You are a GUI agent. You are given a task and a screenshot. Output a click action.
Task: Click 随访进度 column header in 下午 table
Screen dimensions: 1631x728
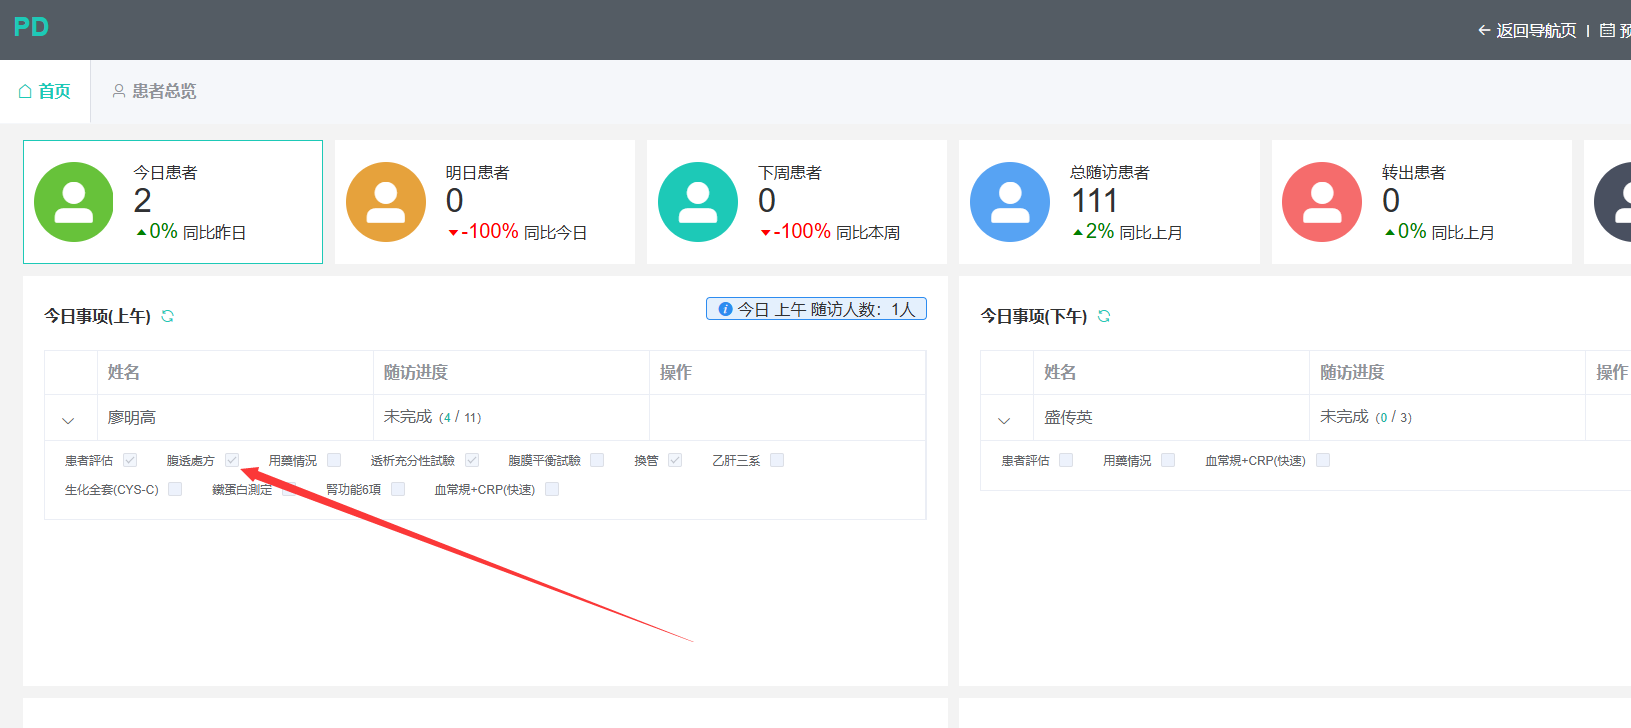1352,372
